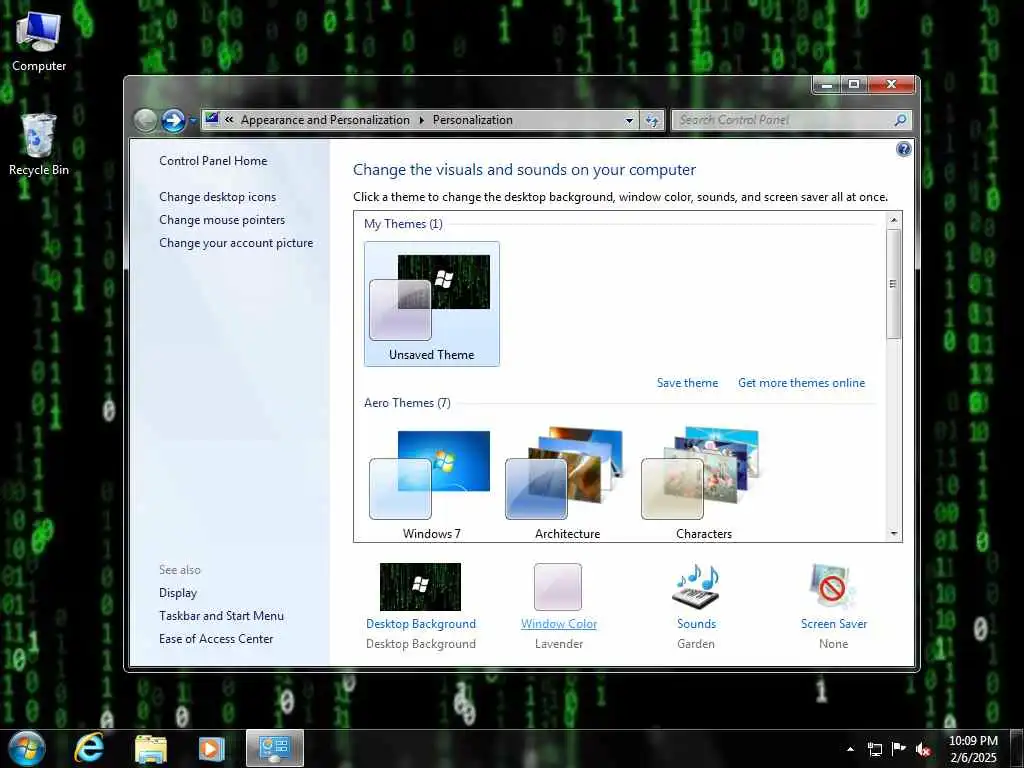Open the Sounds keyboard notes icon
Viewport: 1024px width, 768px height.
[x=696, y=586]
